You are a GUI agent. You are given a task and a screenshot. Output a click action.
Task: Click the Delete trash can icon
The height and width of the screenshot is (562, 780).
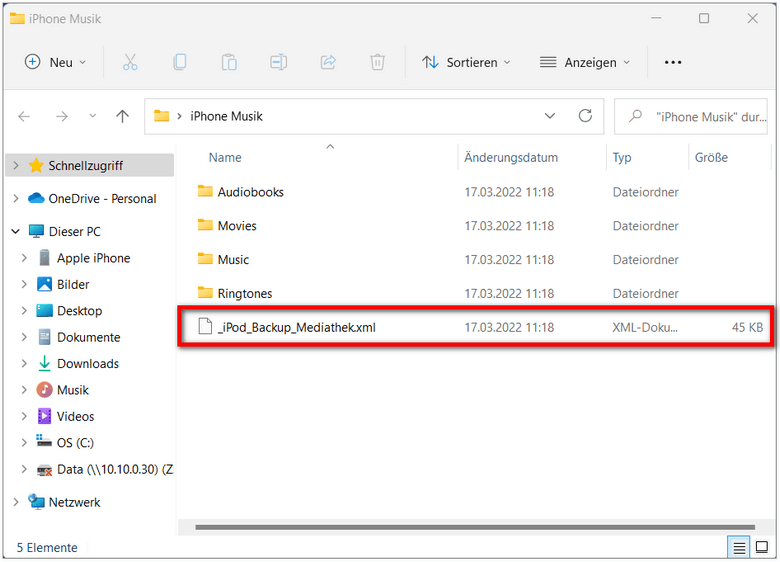tap(378, 62)
